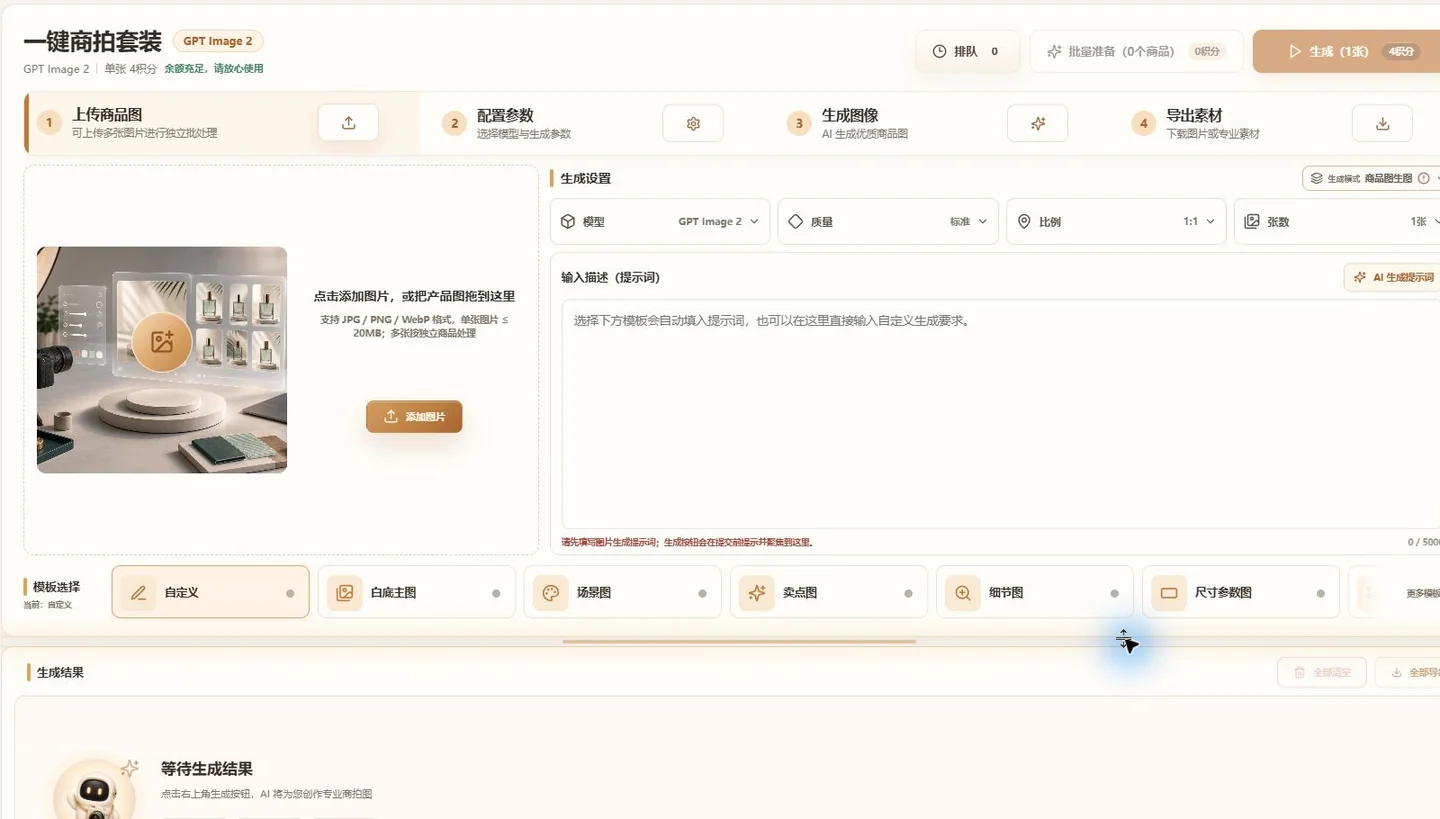
Task: Click the GPT Image 2 badge next to title
Action: (x=218, y=41)
